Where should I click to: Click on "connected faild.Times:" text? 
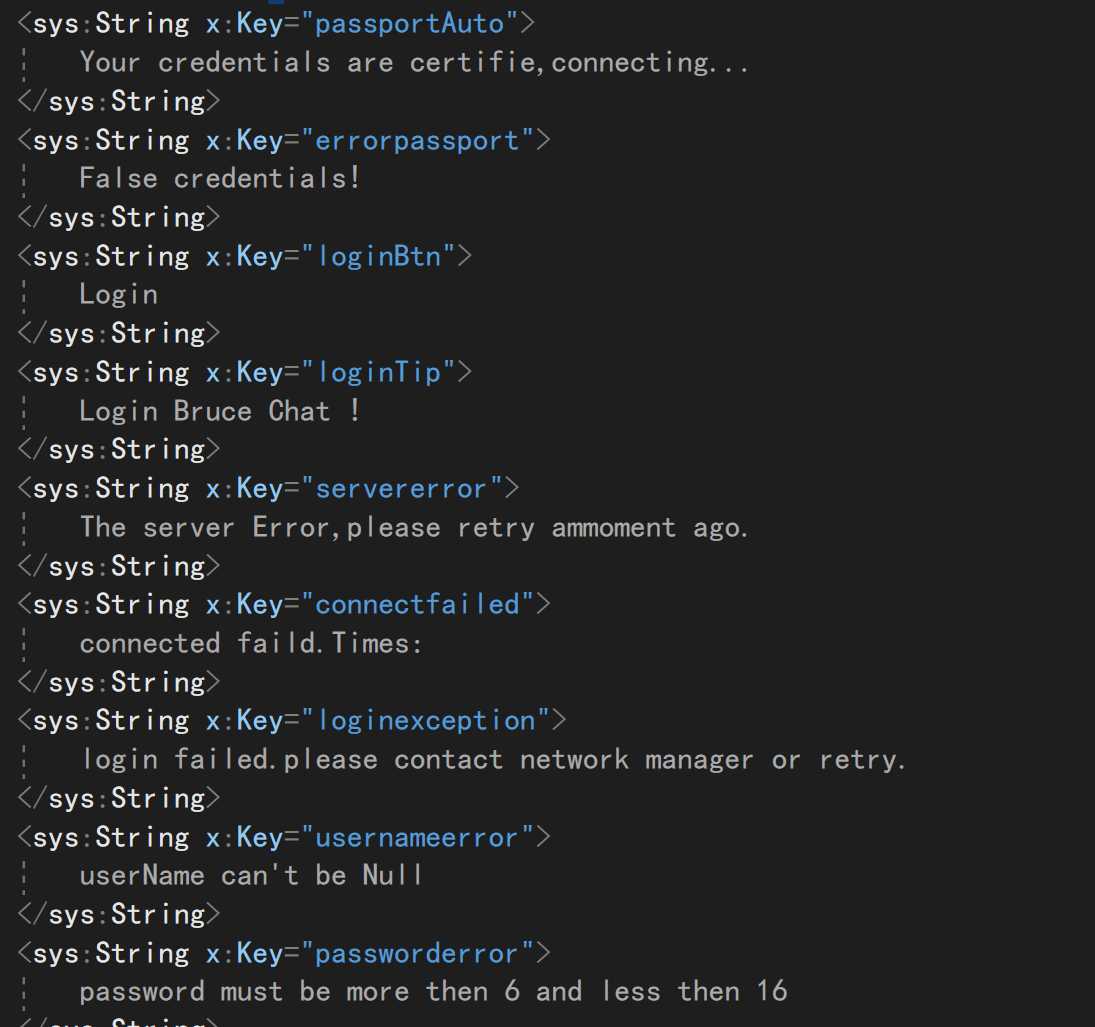tap(250, 643)
